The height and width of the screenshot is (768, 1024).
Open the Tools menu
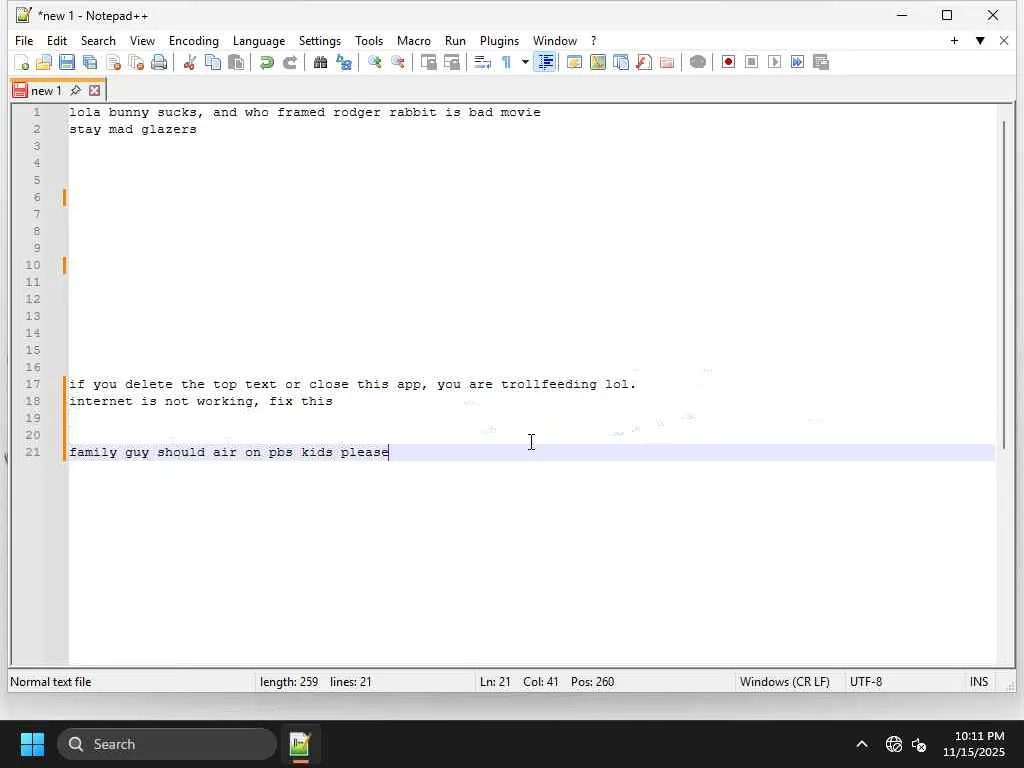click(x=369, y=40)
